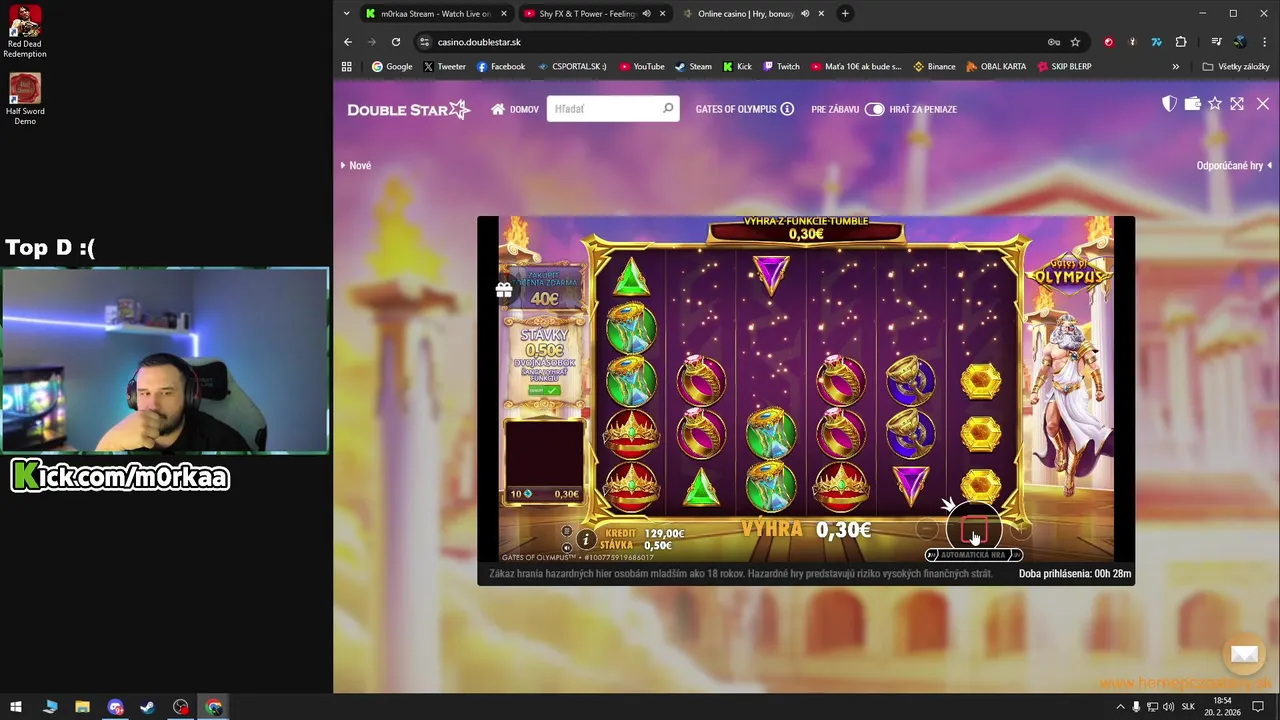Image resolution: width=1280 pixels, height=720 pixels.
Task: Toggle the double chance Stávky checkbox
Action: [x=545, y=390]
